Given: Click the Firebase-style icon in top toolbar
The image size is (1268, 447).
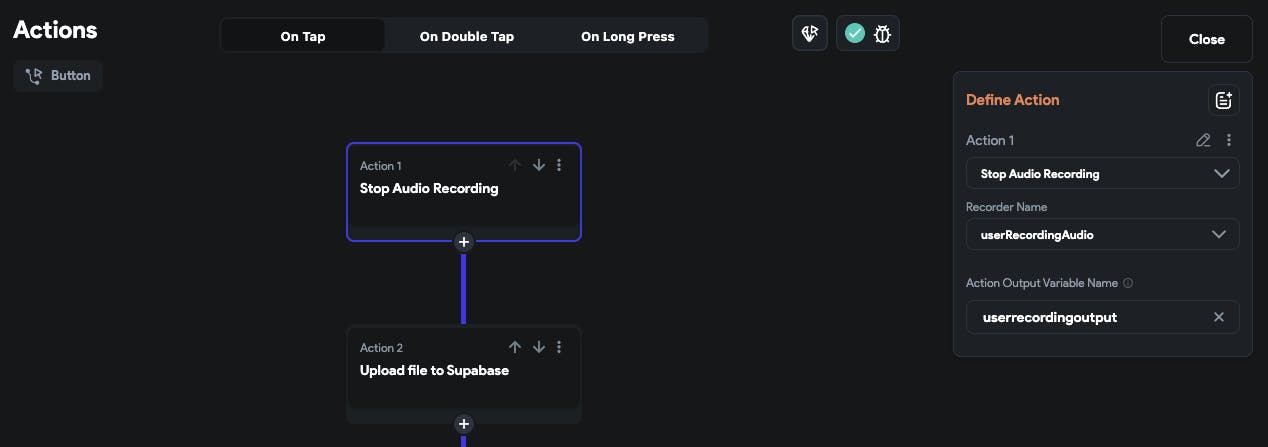Looking at the screenshot, I should (x=810, y=33).
